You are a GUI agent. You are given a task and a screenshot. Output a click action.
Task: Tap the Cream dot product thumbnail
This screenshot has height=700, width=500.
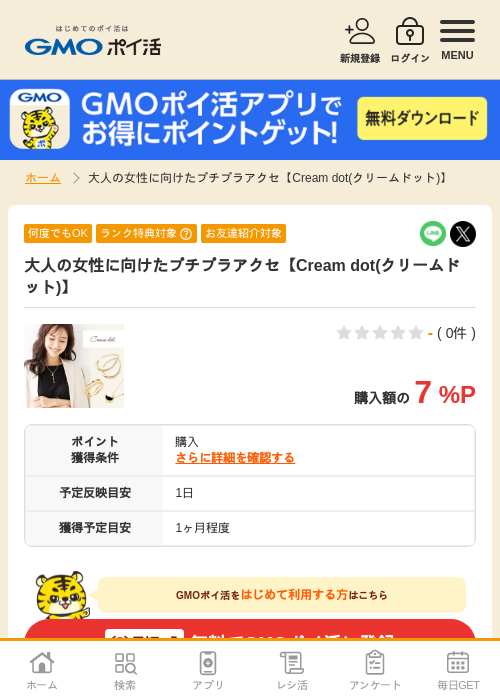point(74,366)
